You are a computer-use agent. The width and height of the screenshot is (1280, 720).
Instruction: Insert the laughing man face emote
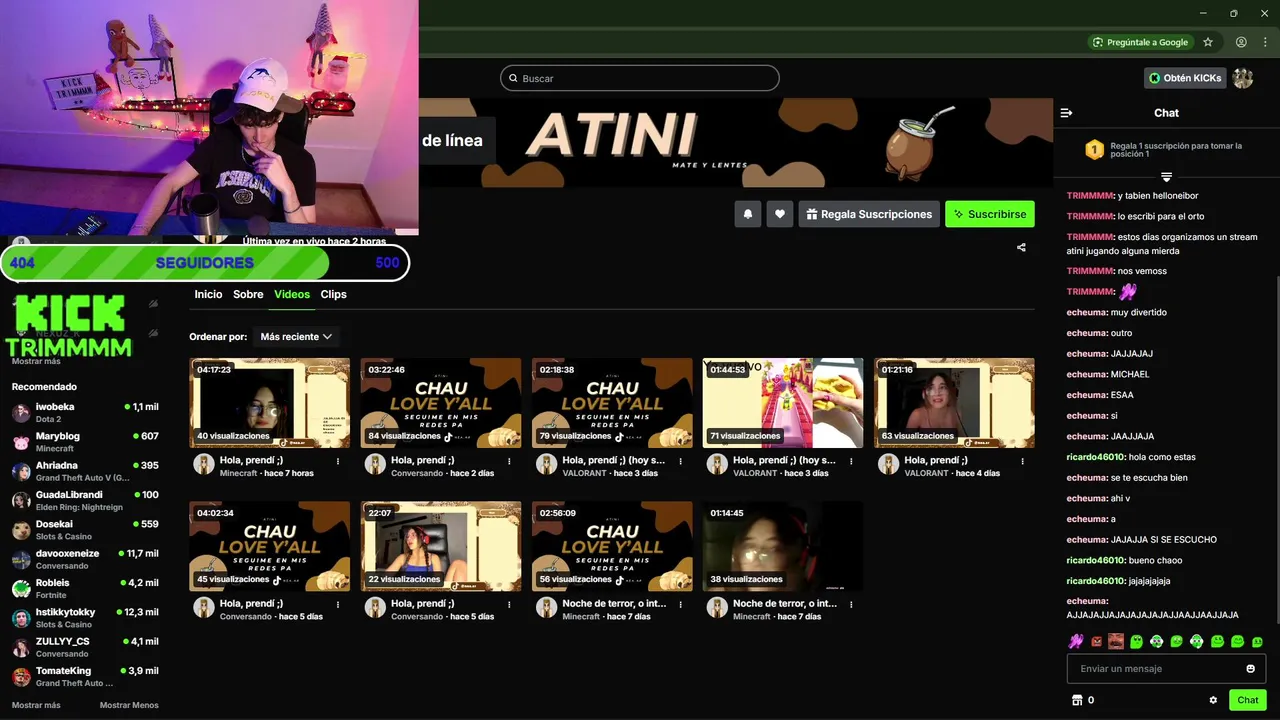pyautogui.click(x=1116, y=641)
